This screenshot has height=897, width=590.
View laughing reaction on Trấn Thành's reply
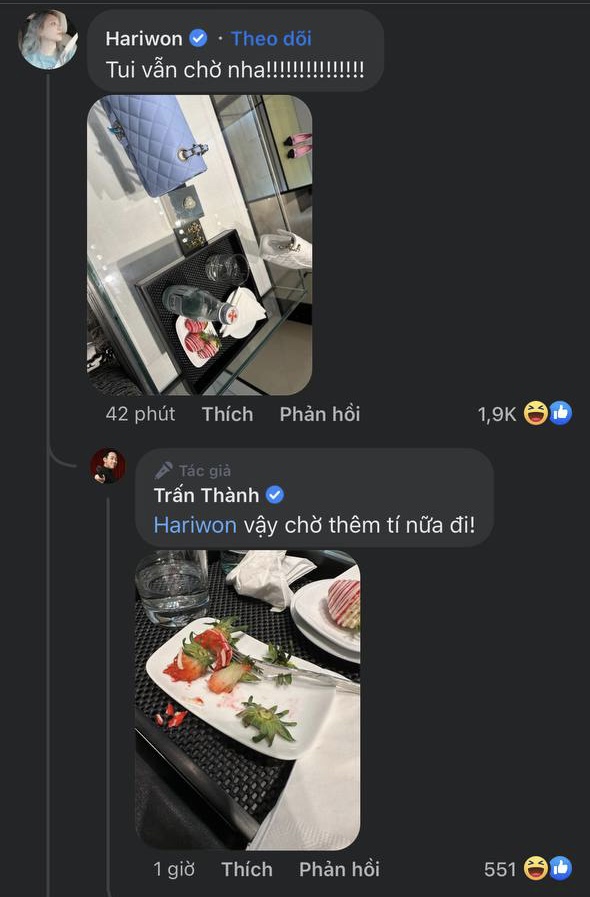536,868
